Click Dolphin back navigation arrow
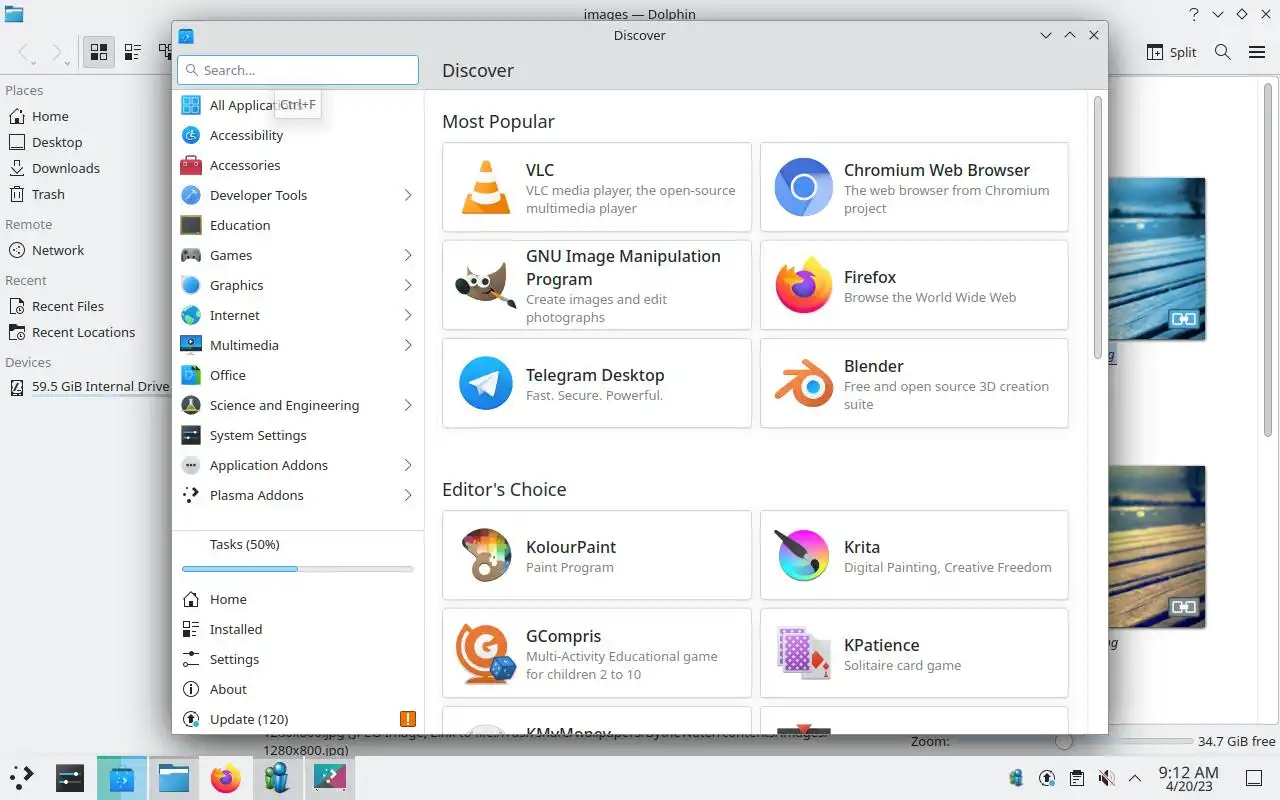 pyautogui.click(x=25, y=53)
